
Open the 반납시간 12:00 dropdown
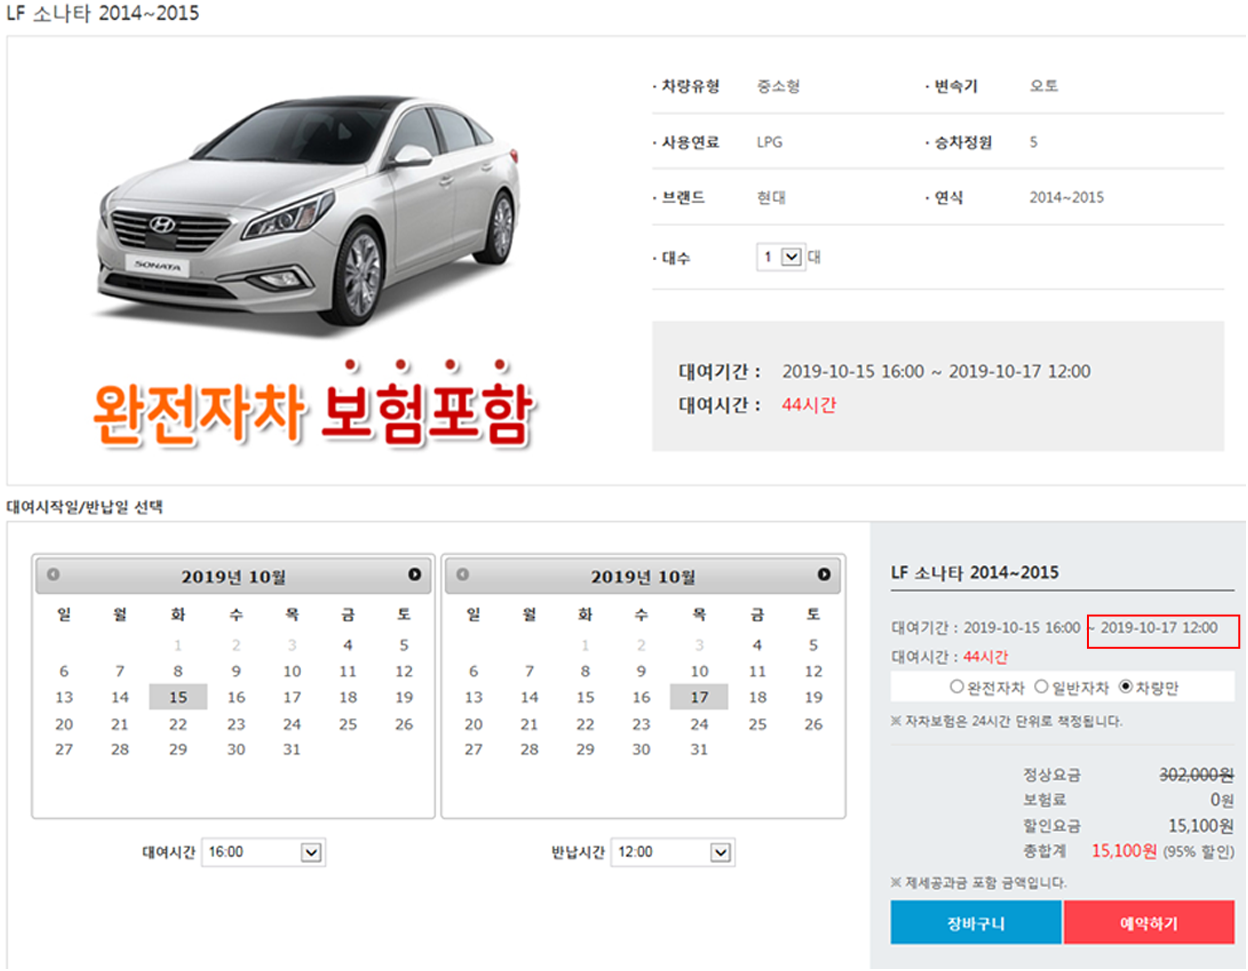[x=673, y=852]
